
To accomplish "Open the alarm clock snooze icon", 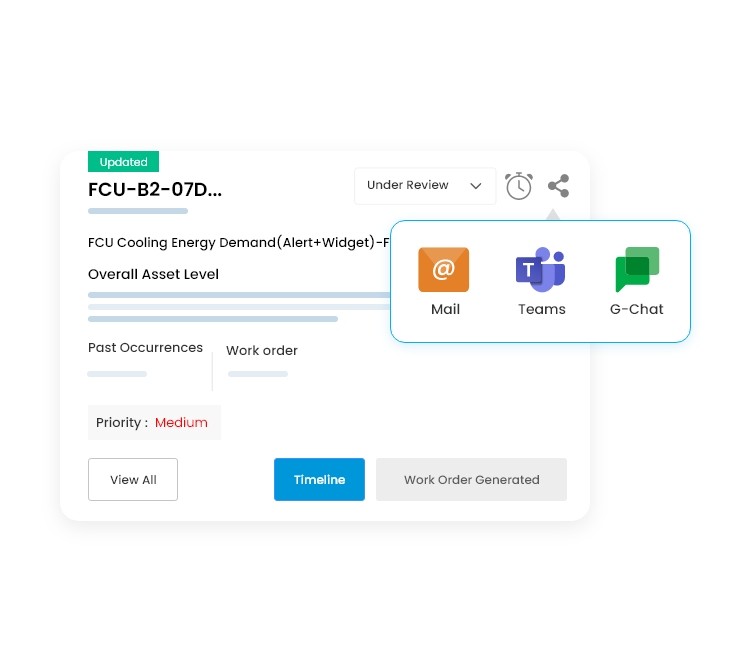I will point(519,186).
